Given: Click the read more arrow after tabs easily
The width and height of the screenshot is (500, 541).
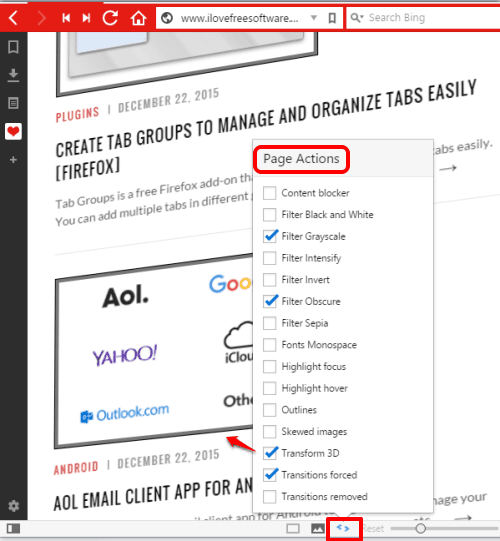Looking at the screenshot, I should (x=448, y=168).
